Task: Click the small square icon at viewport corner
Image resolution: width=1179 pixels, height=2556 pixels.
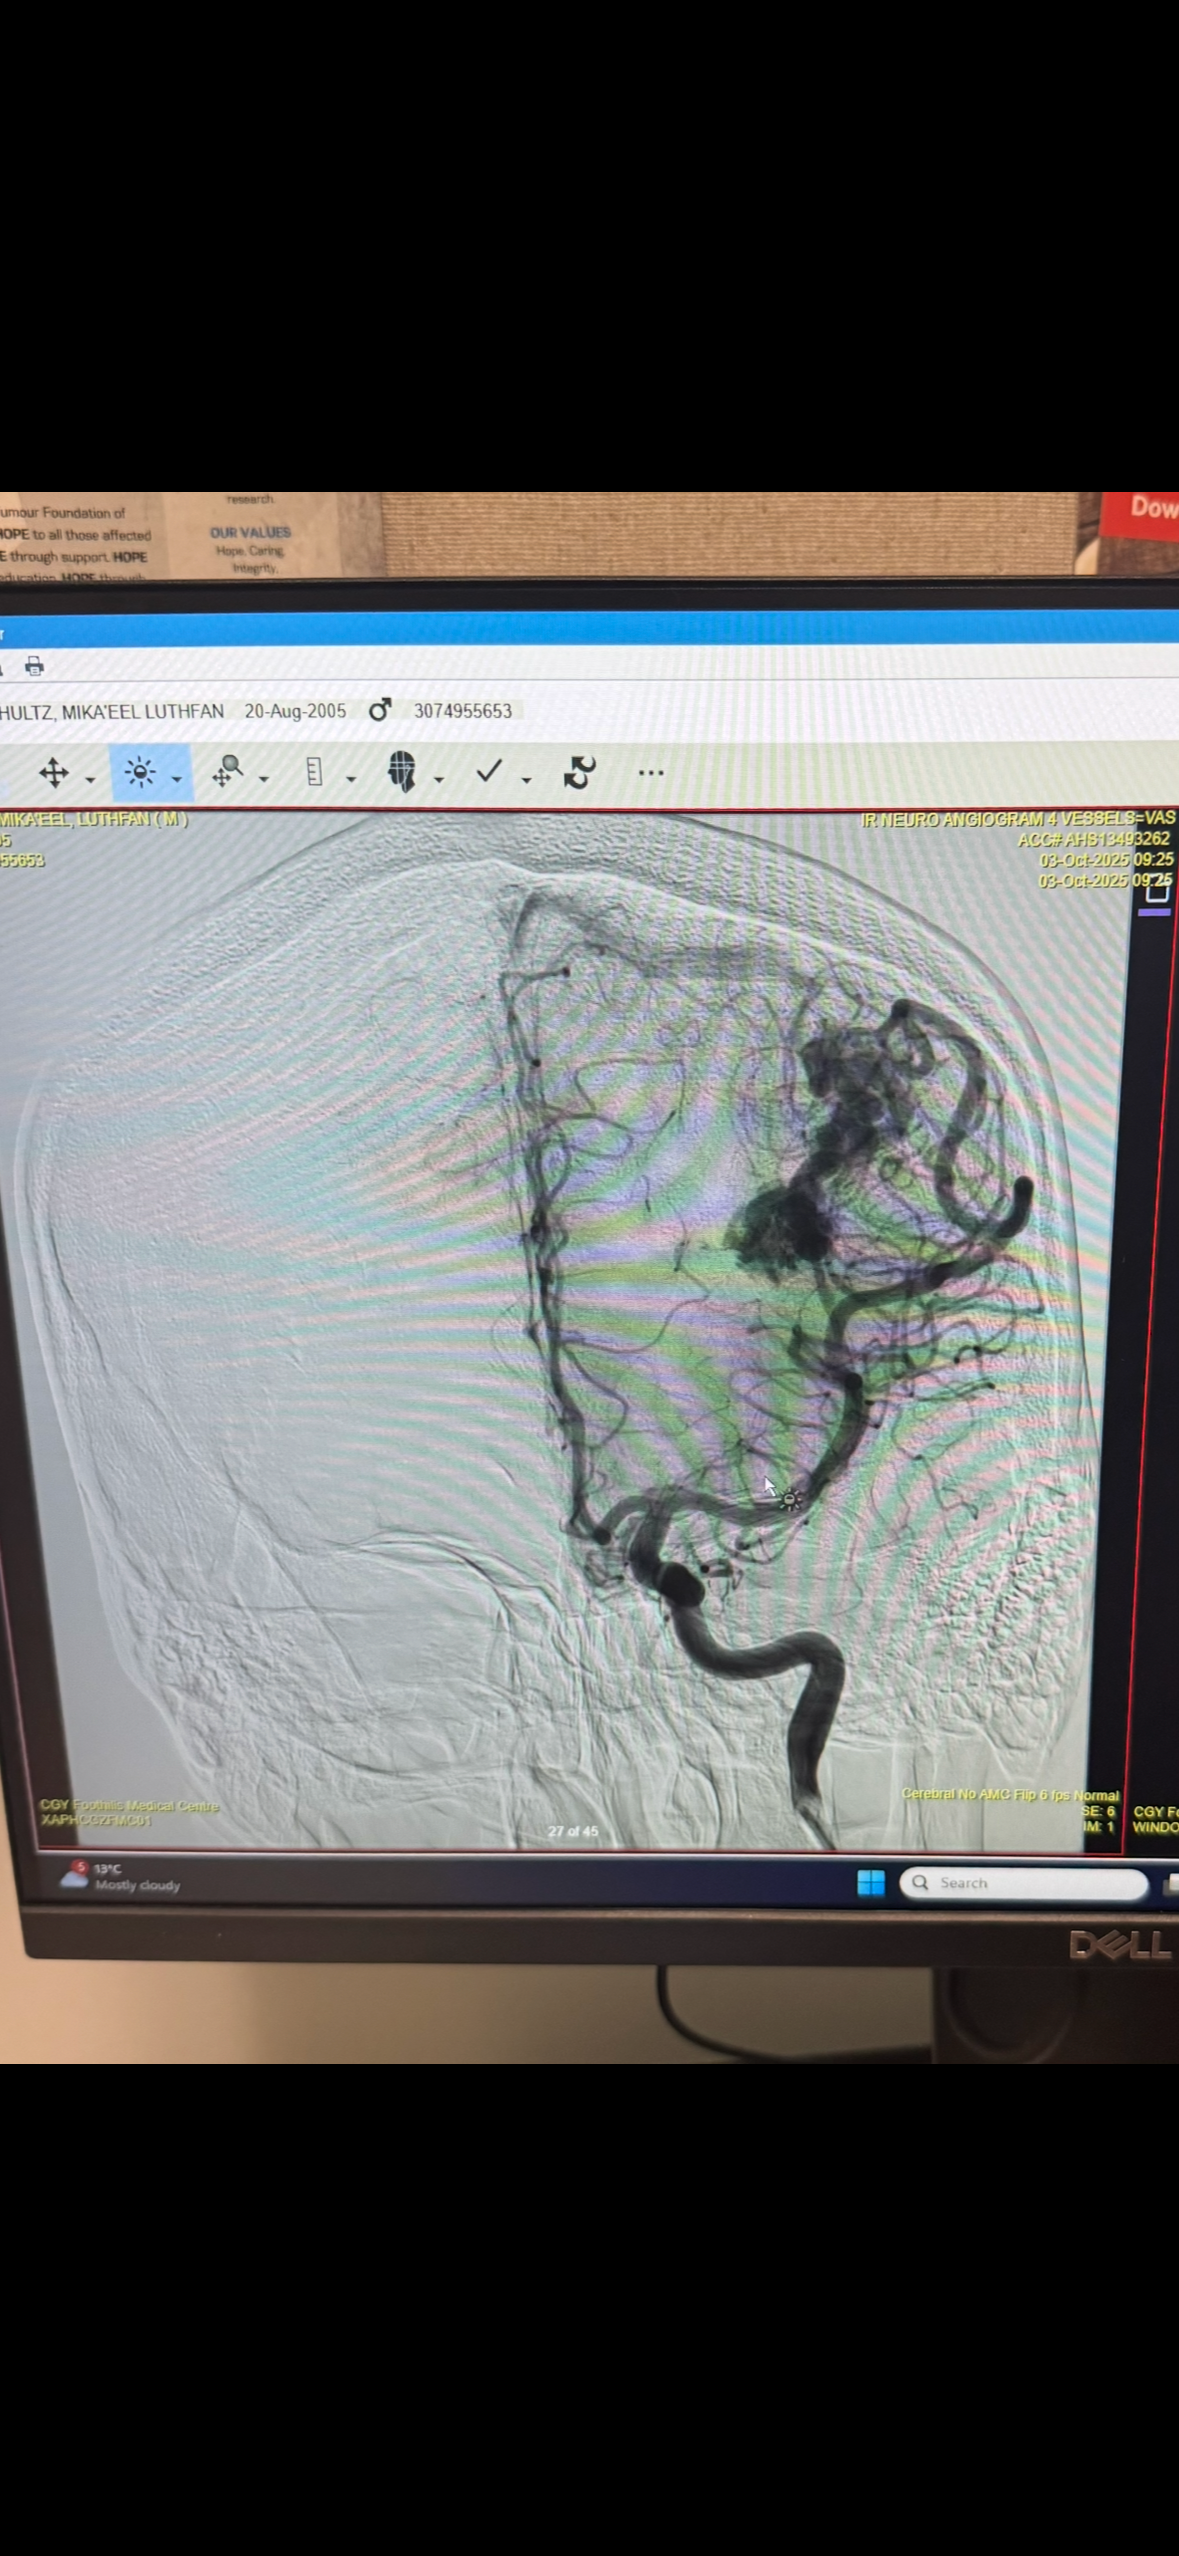Action: 1156,891
